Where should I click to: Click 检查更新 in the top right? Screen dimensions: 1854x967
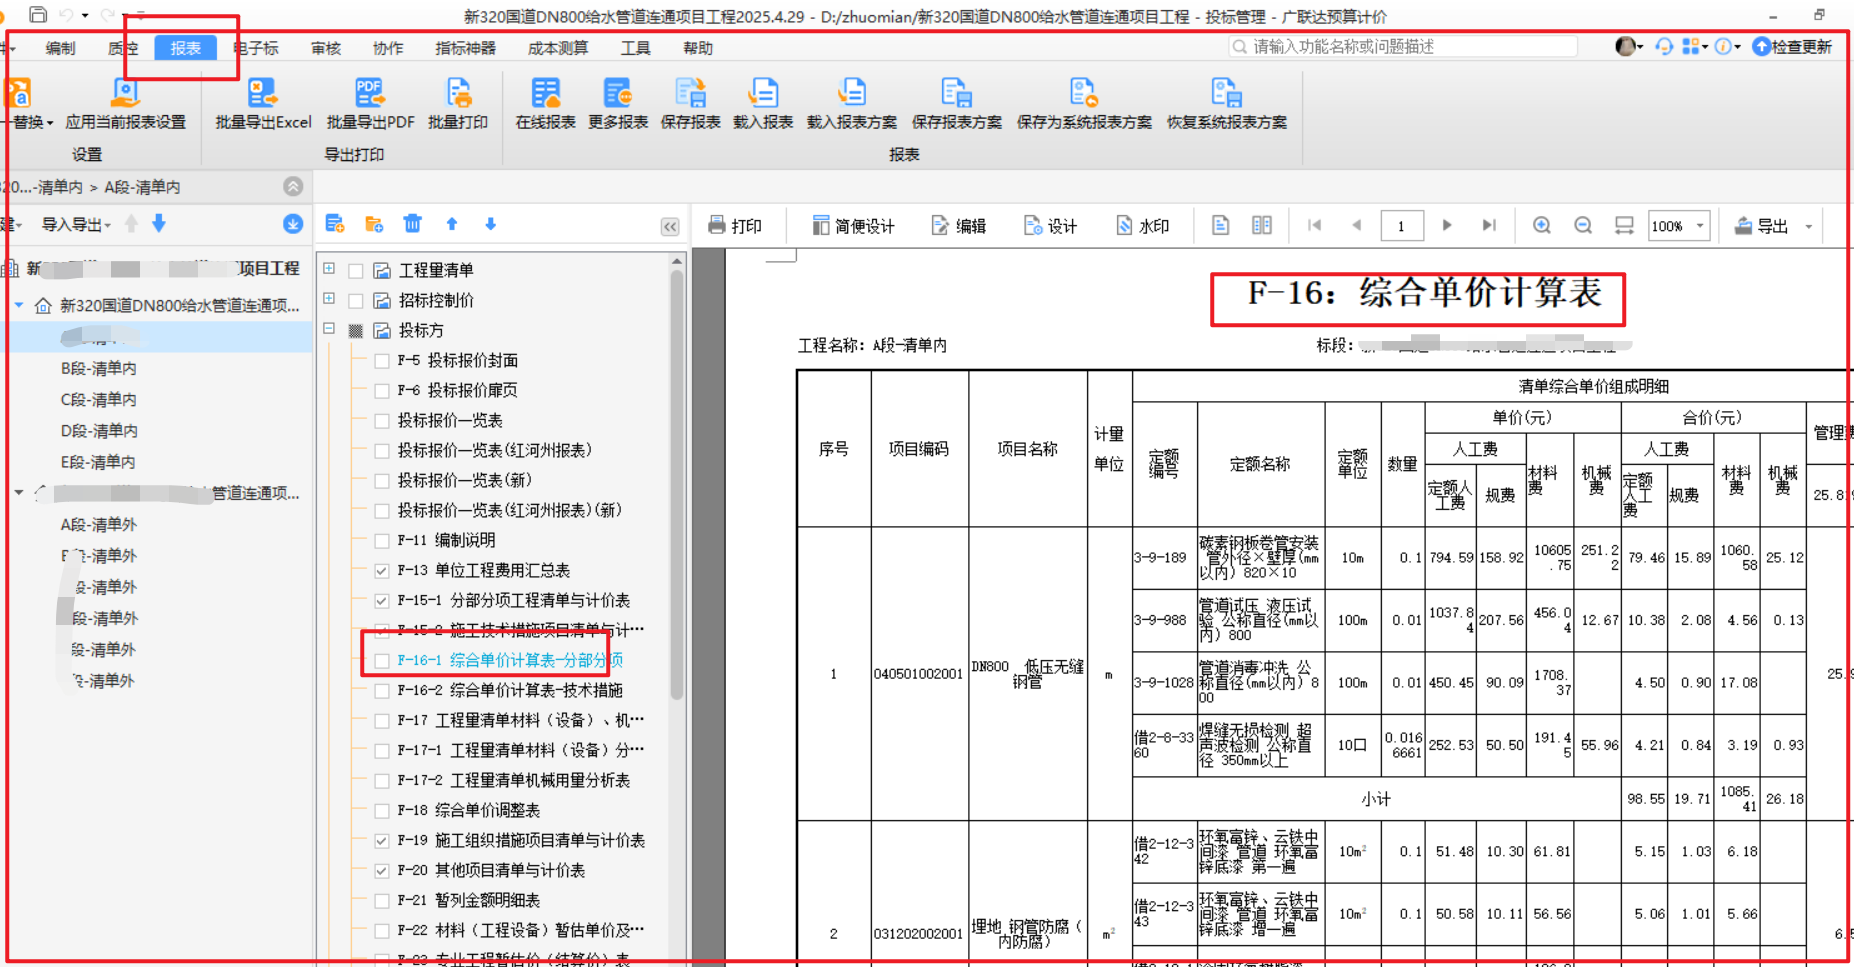tap(1792, 46)
